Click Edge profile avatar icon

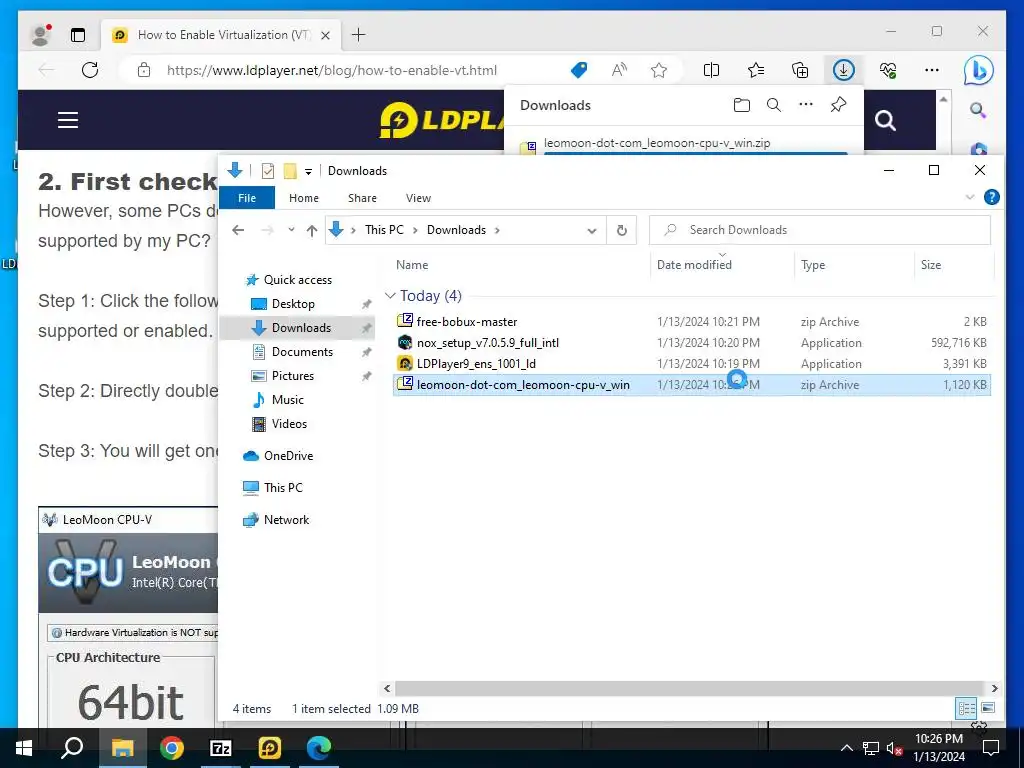click(41, 35)
